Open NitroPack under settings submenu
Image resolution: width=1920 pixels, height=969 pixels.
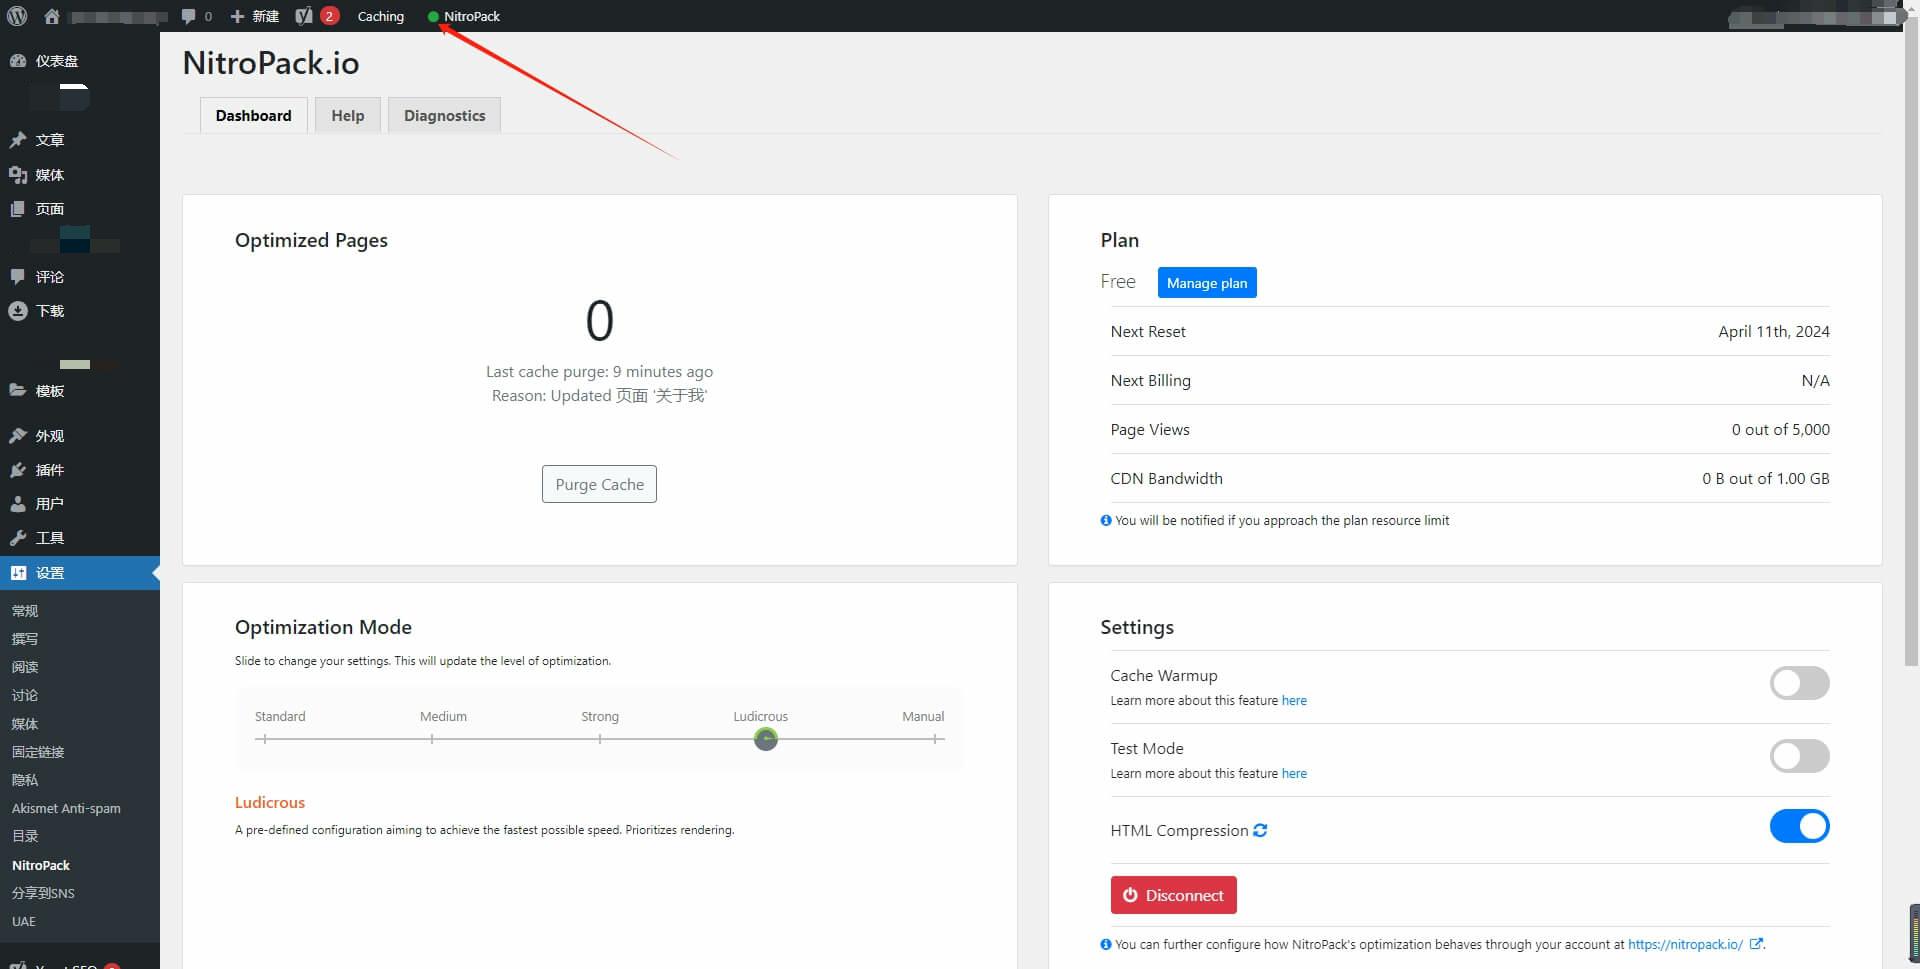tap(41, 865)
